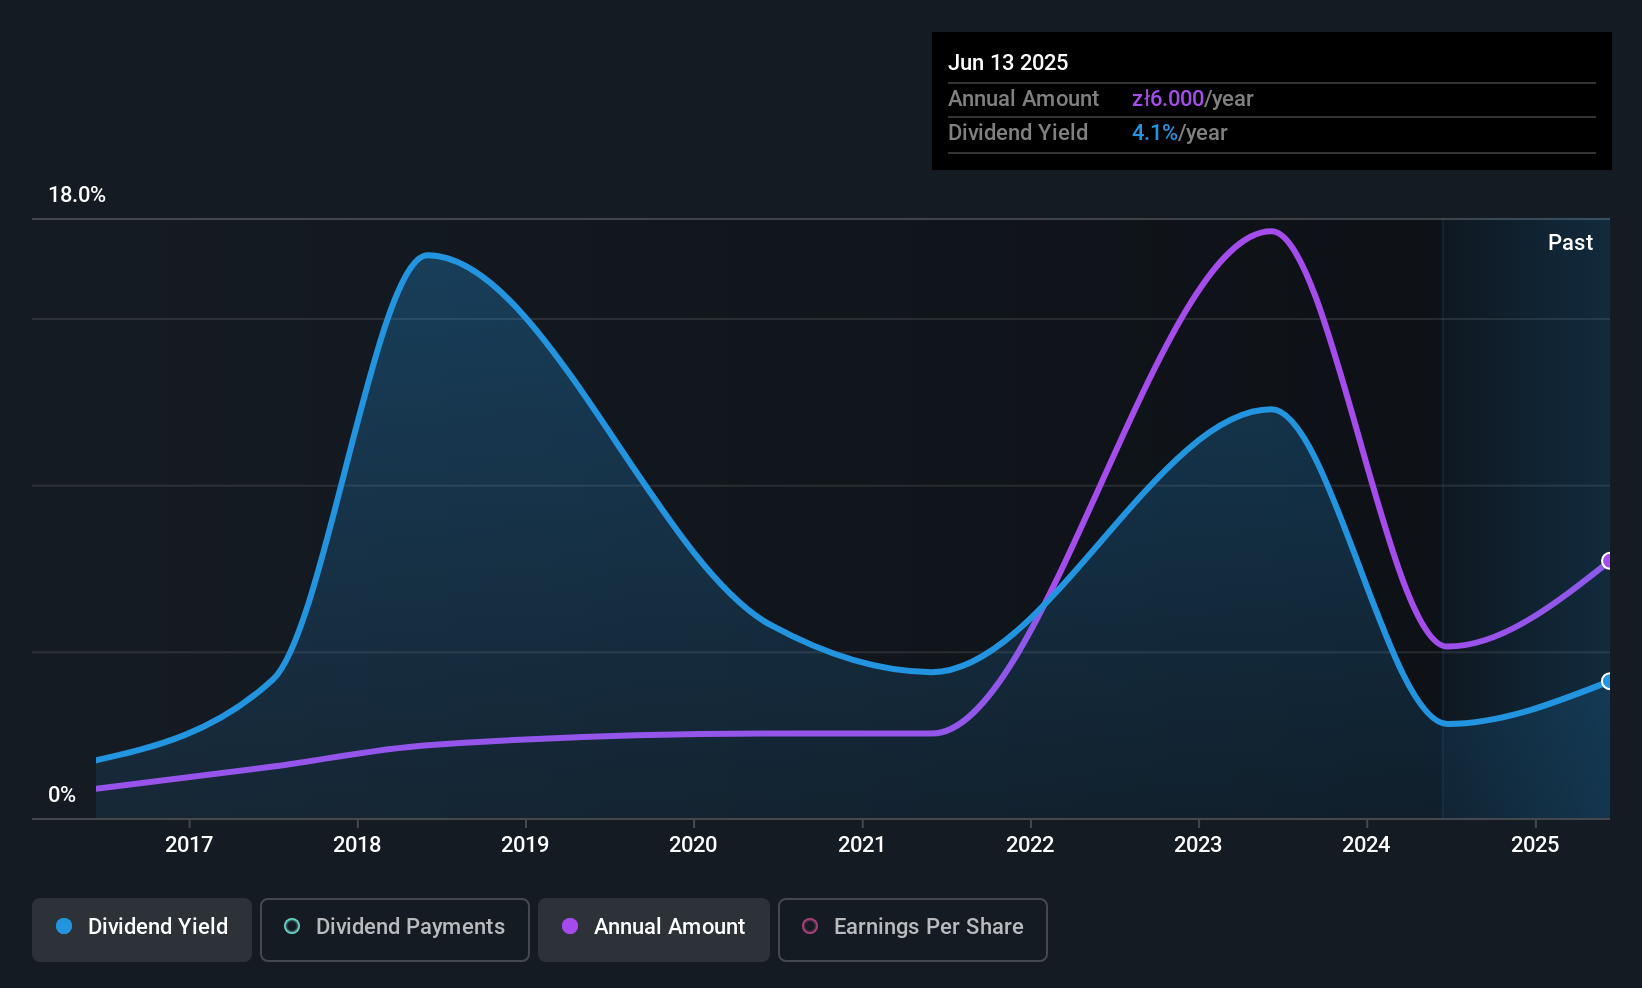Click the 2024 x-axis label
The height and width of the screenshot is (988, 1642).
pyautogui.click(x=1366, y=845)
